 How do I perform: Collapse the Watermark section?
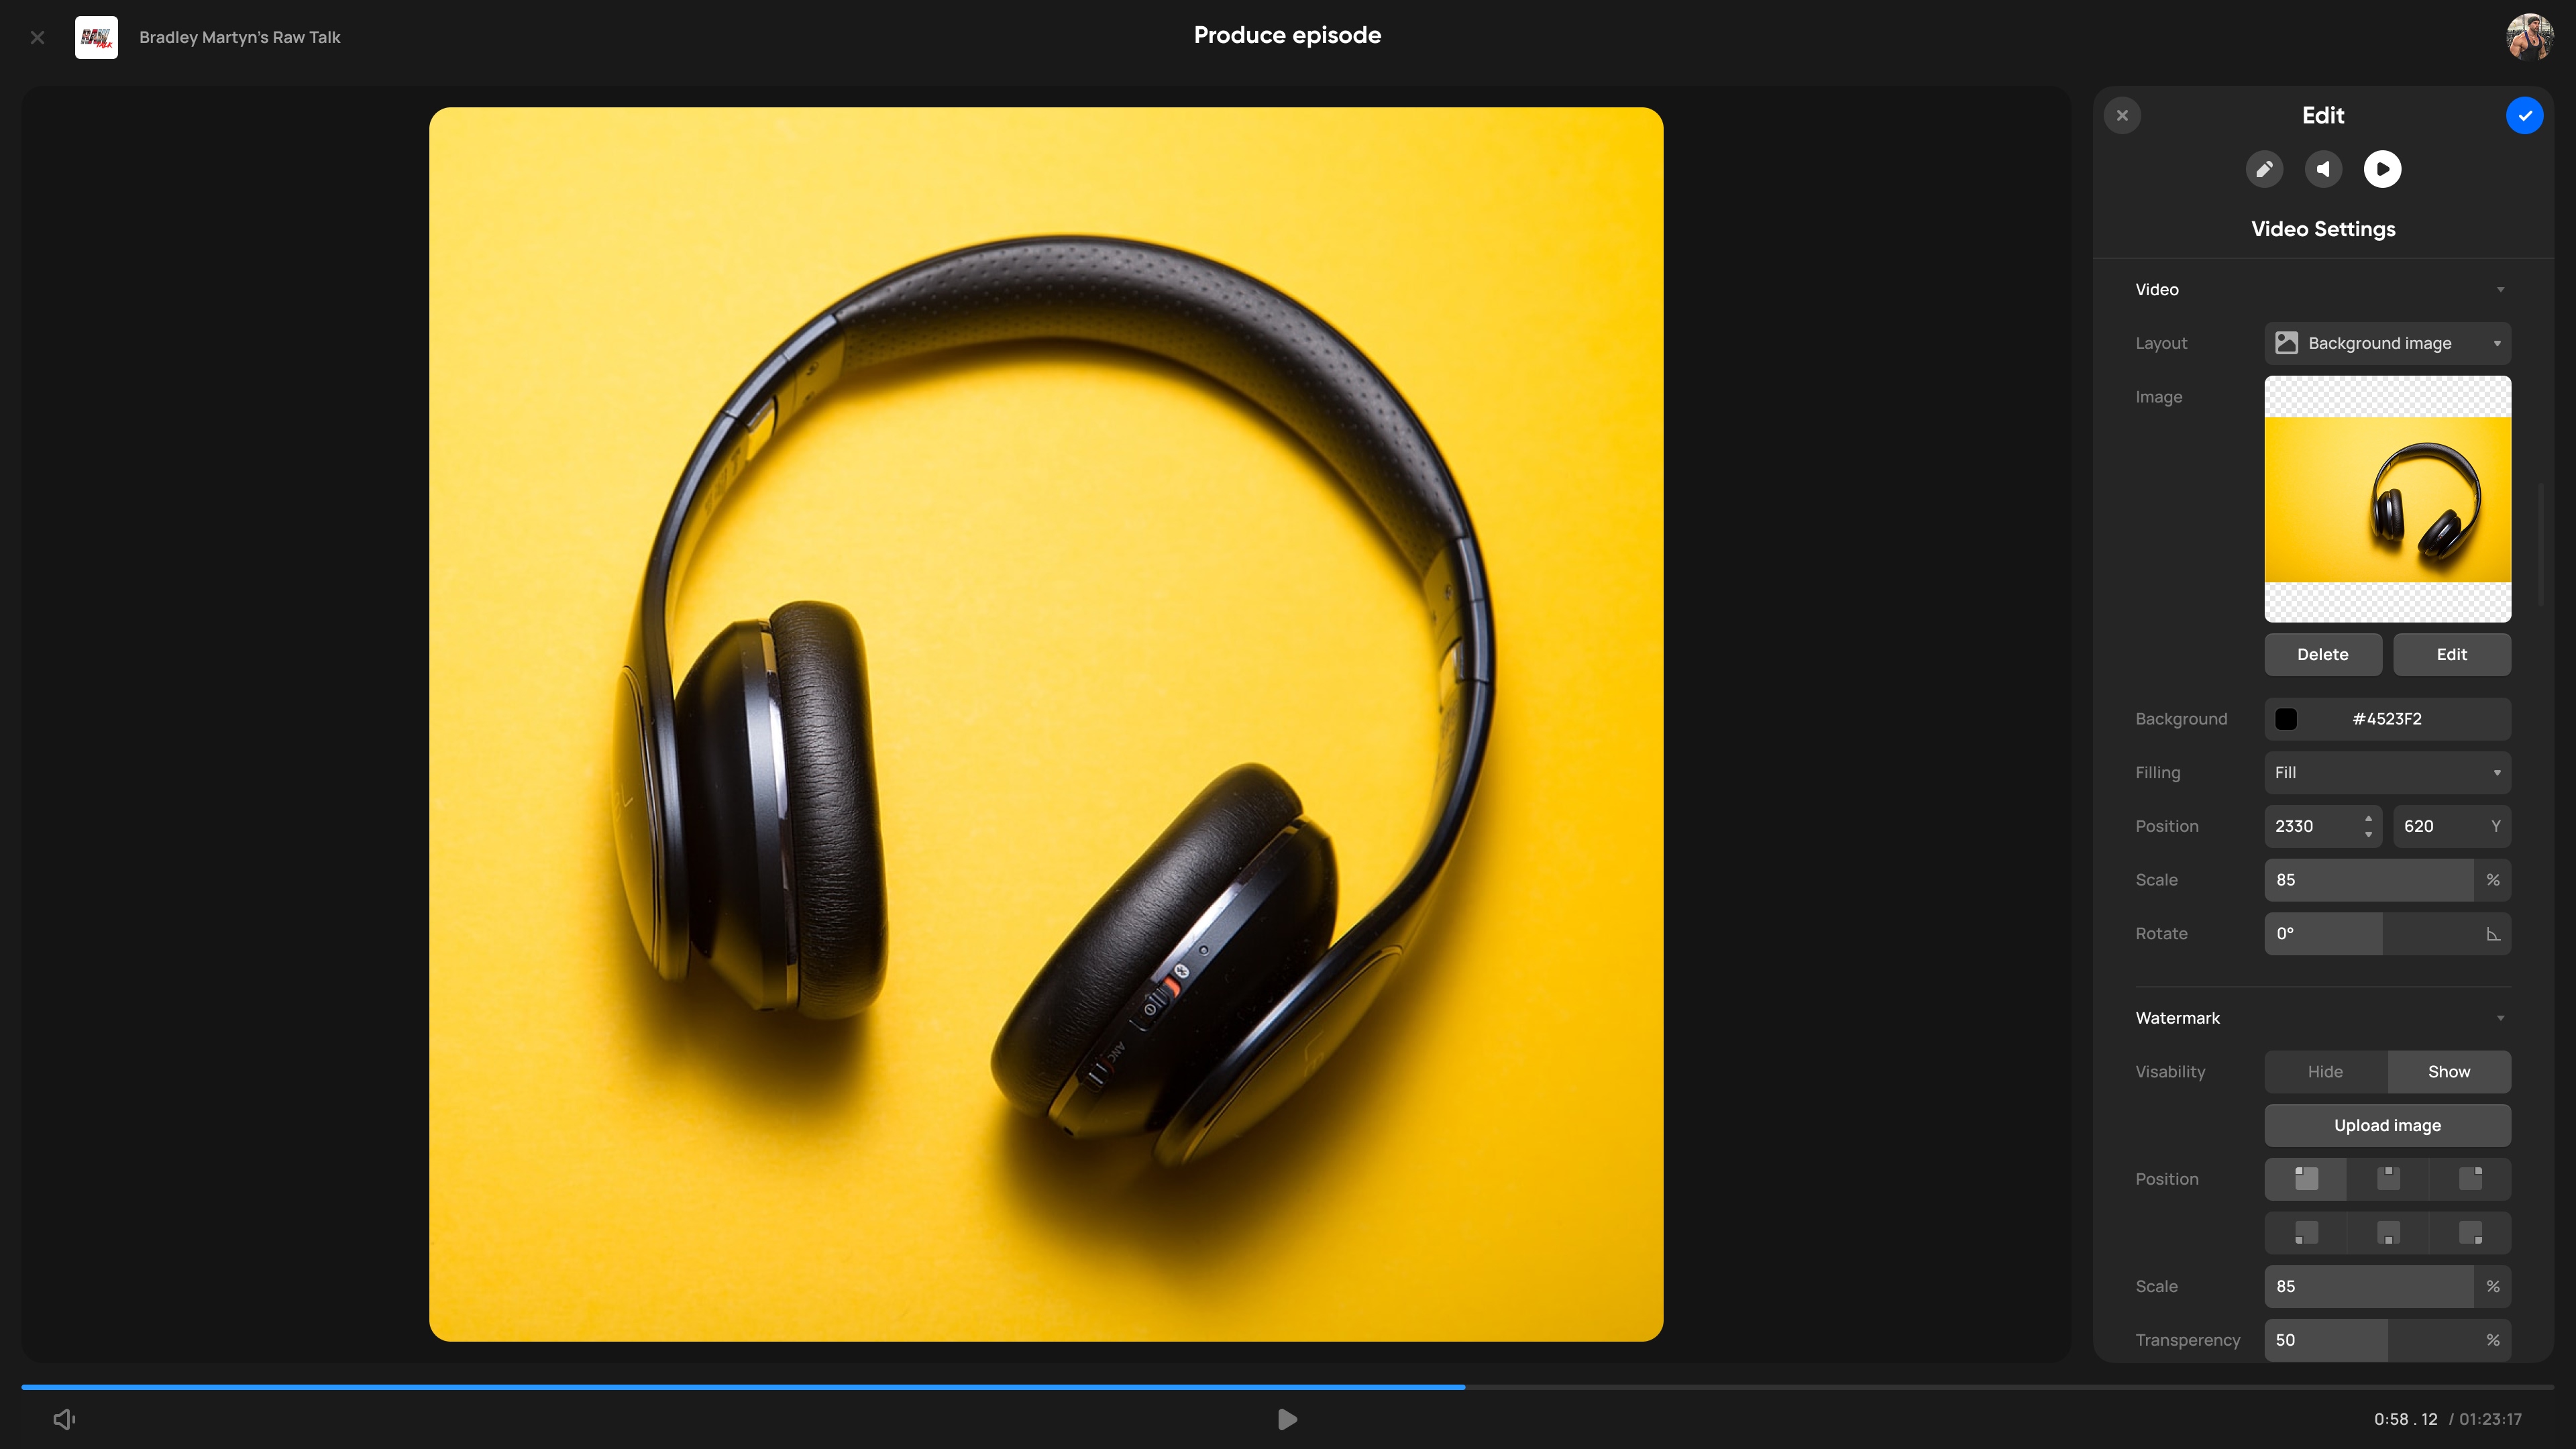pyautogui.click(x=2500, y=1018)
